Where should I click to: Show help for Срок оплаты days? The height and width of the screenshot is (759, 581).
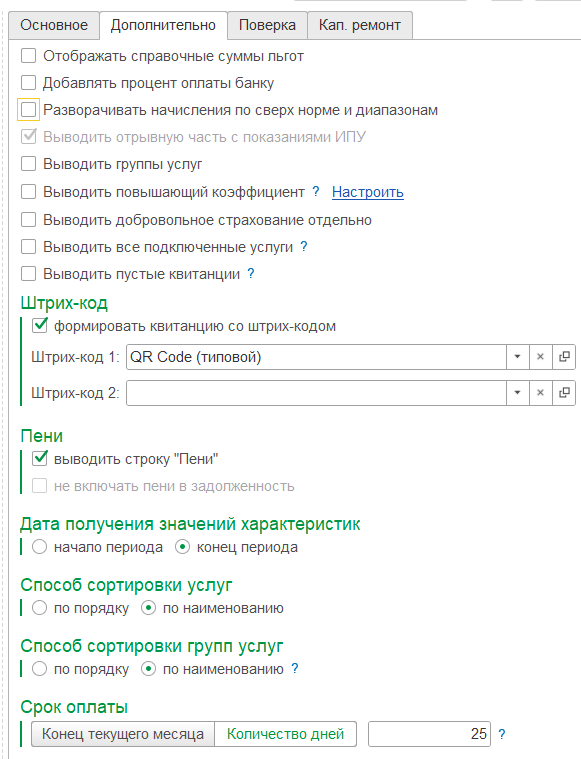tap(502, 734)
